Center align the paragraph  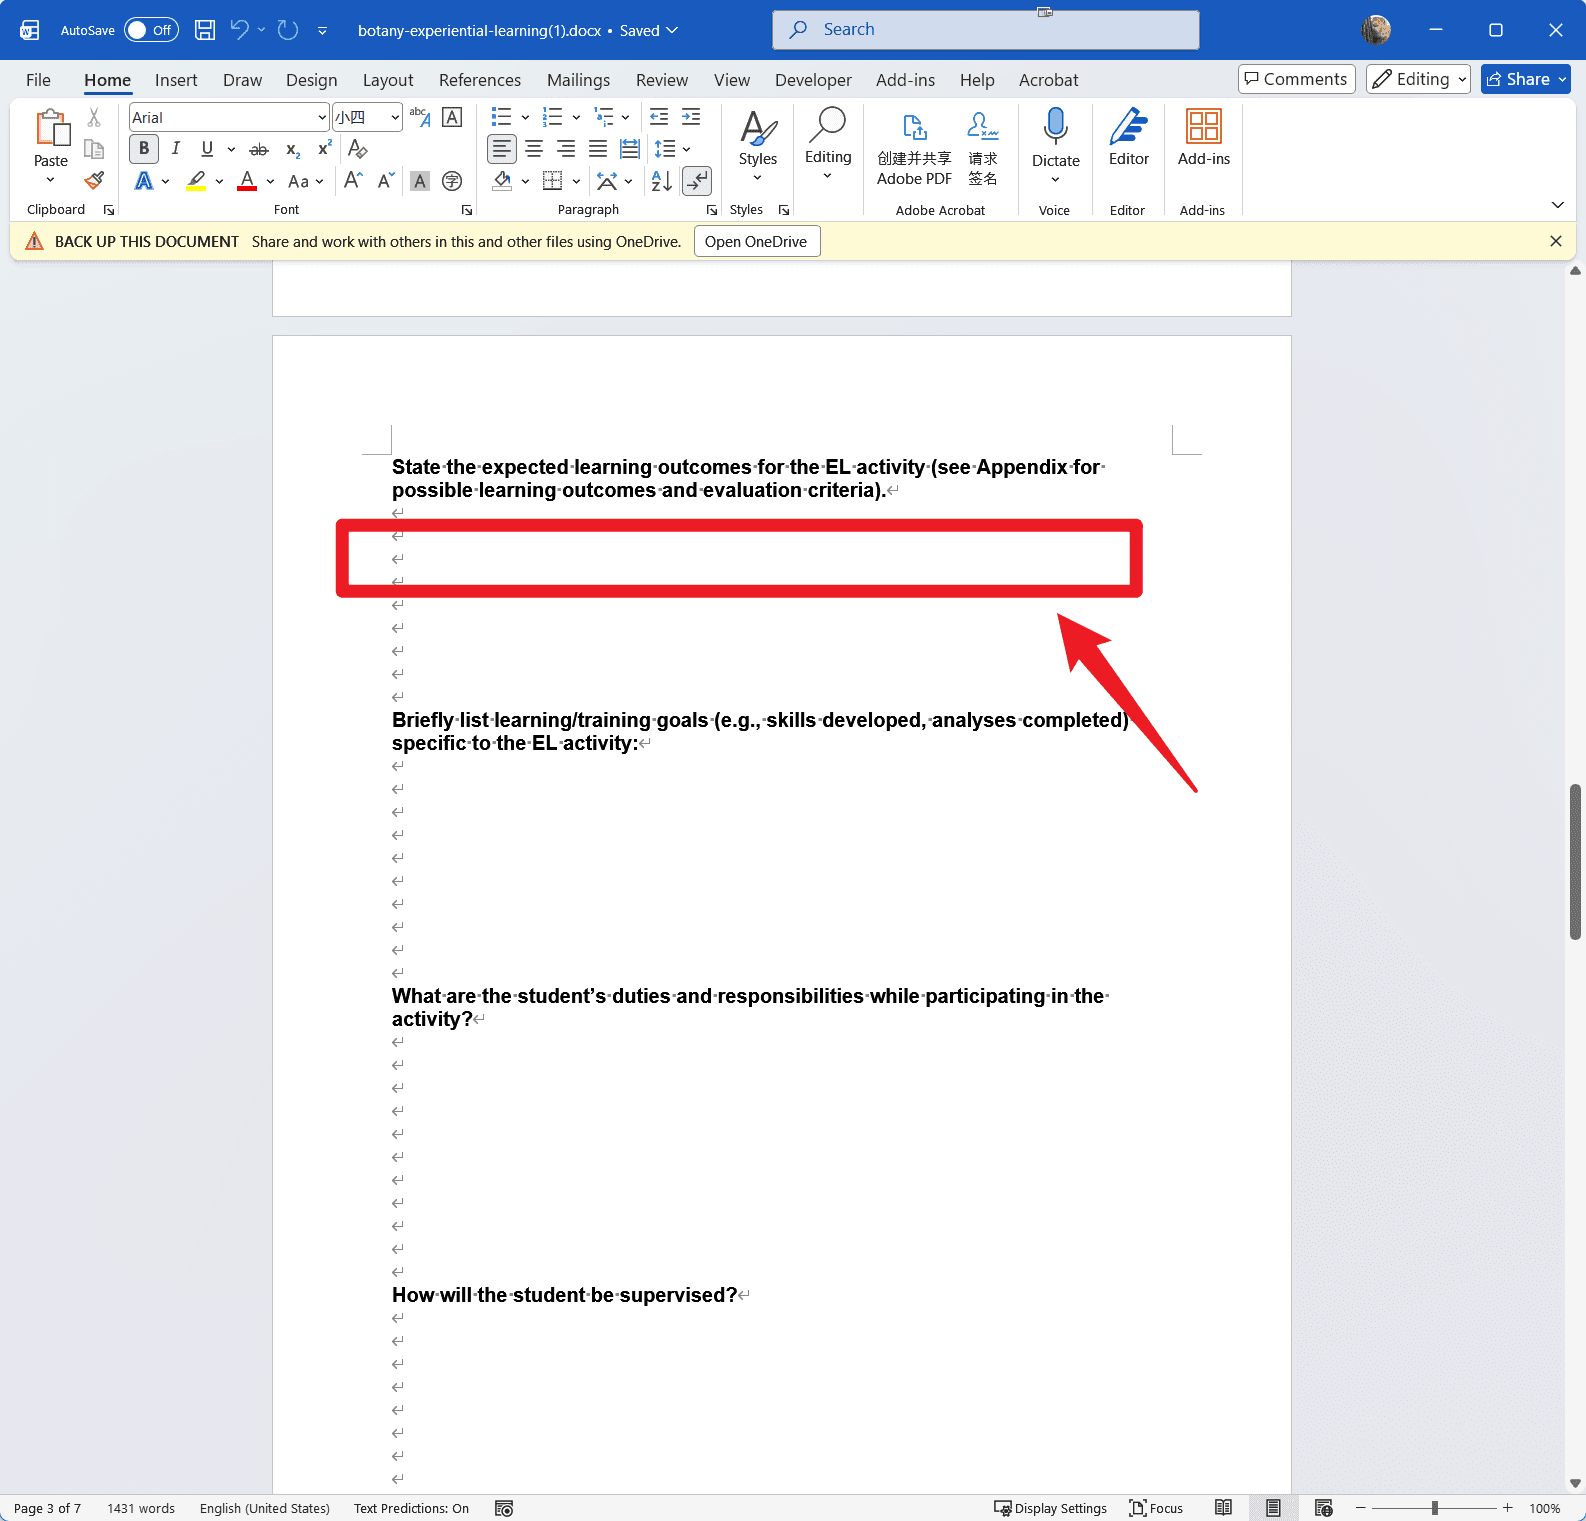(x=534, y=149)
